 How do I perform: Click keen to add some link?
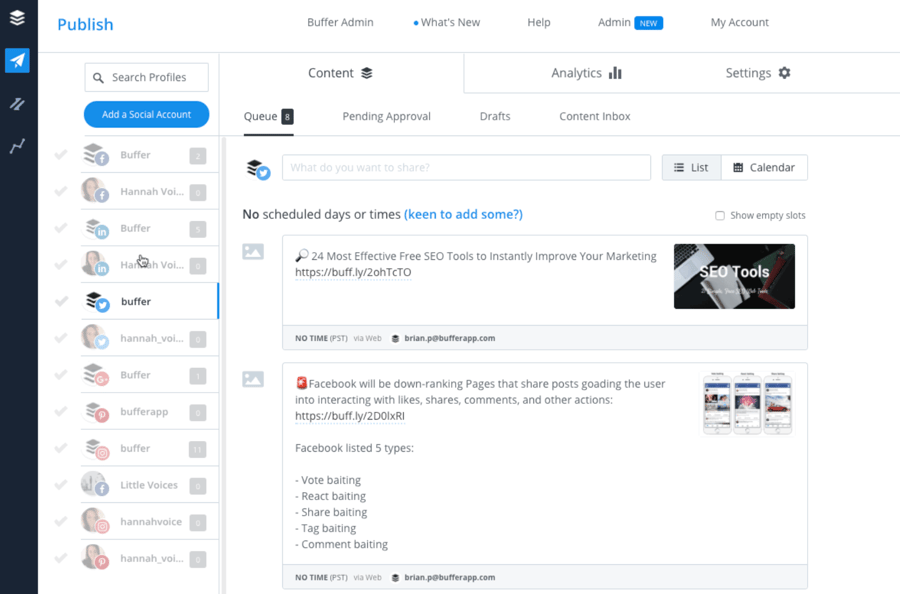pos(463,214)
